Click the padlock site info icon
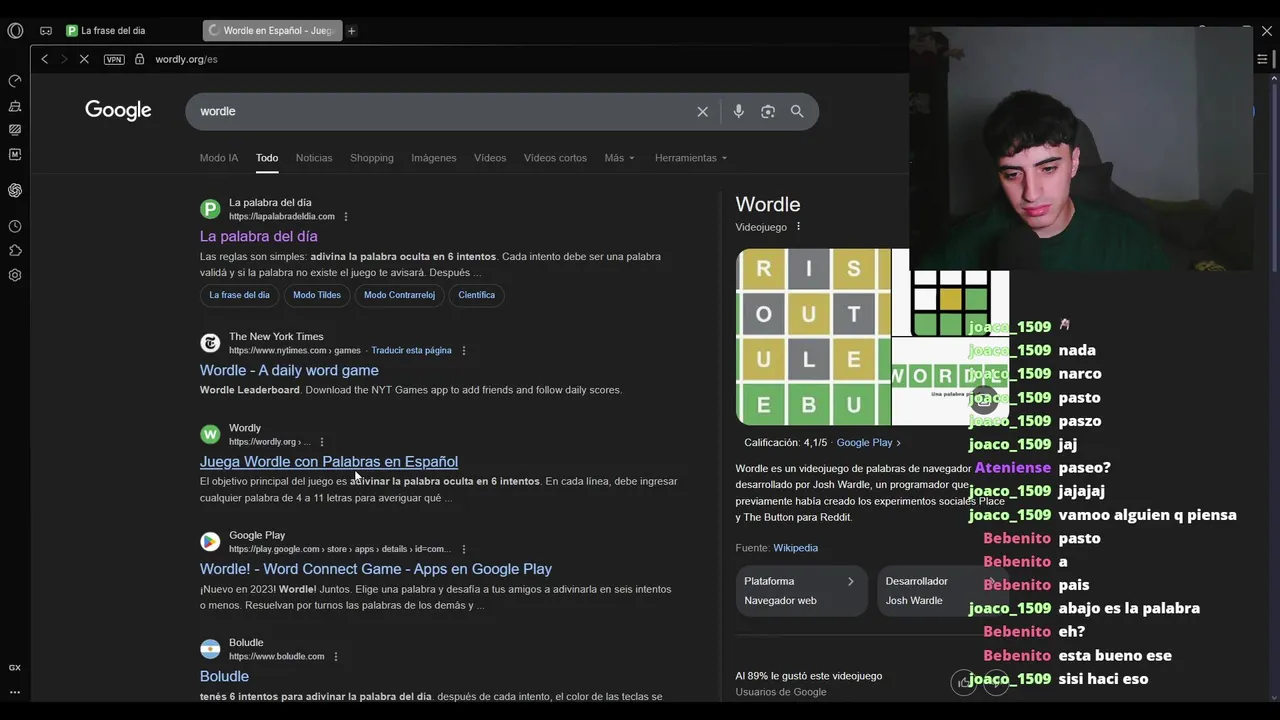The height and width of the screenshot is (720, 1280). (x=139, y=59)
